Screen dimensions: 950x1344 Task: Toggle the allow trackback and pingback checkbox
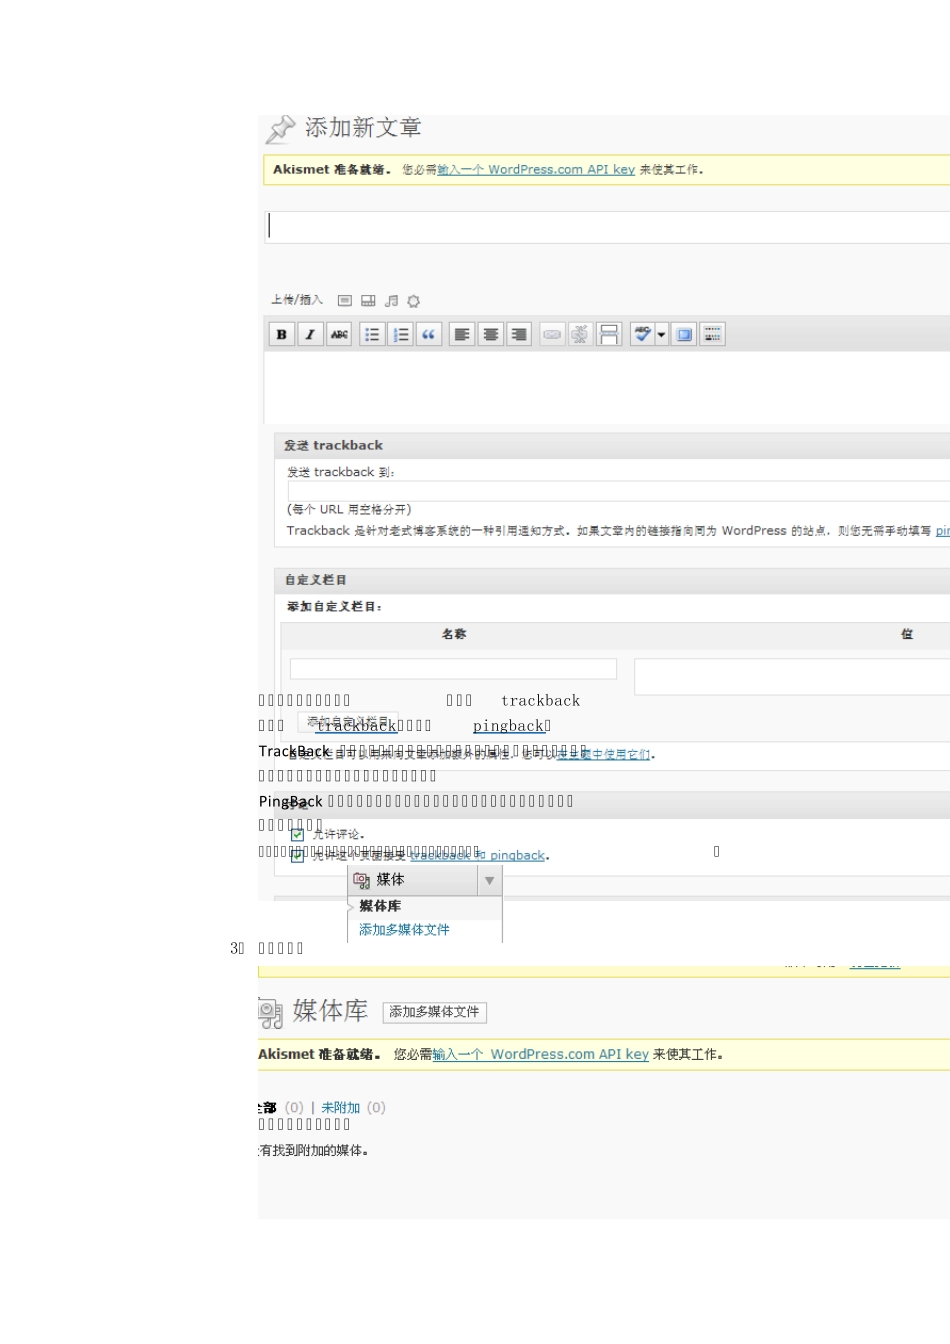297,856
